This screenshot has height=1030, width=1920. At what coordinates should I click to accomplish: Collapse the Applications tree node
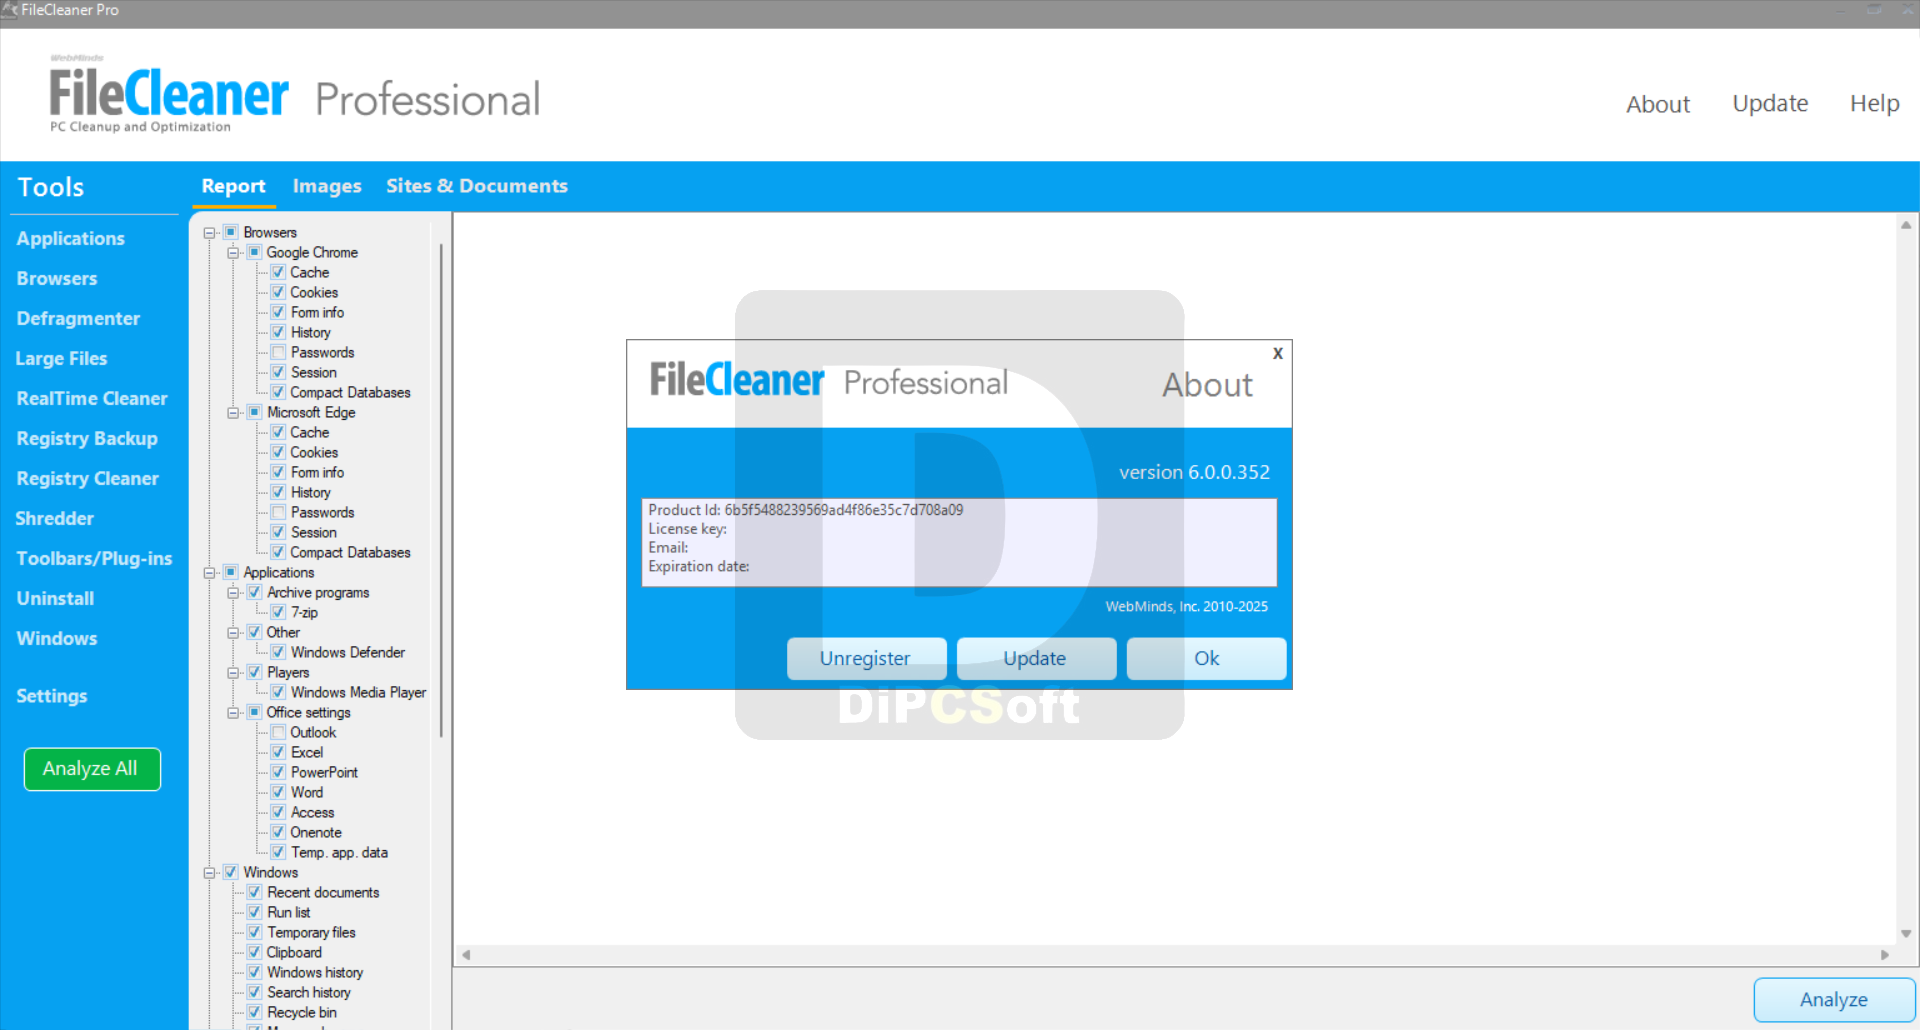click(x=210, y=573)
